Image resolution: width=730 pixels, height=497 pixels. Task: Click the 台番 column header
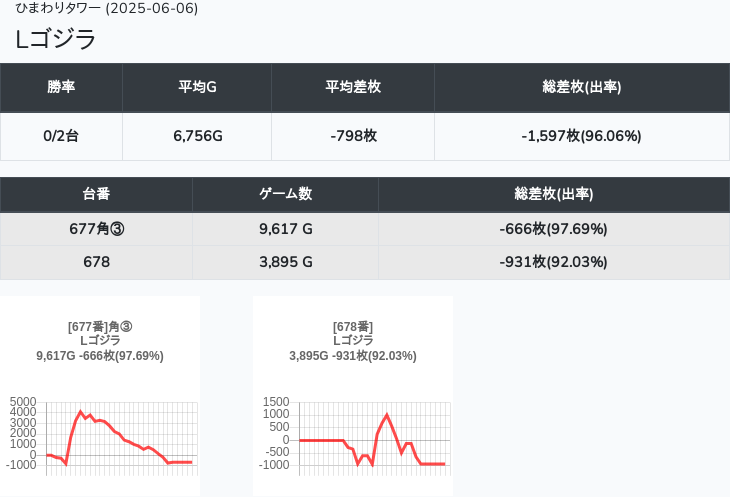coord(96,194)
